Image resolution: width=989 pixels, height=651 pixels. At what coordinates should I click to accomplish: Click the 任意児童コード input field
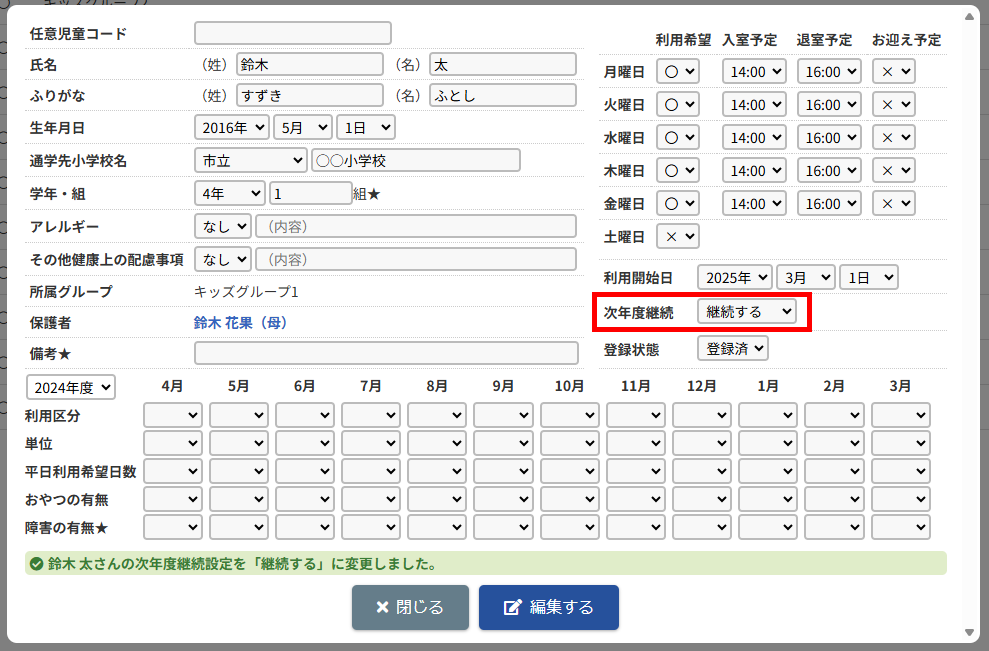(x=292, y=34)
